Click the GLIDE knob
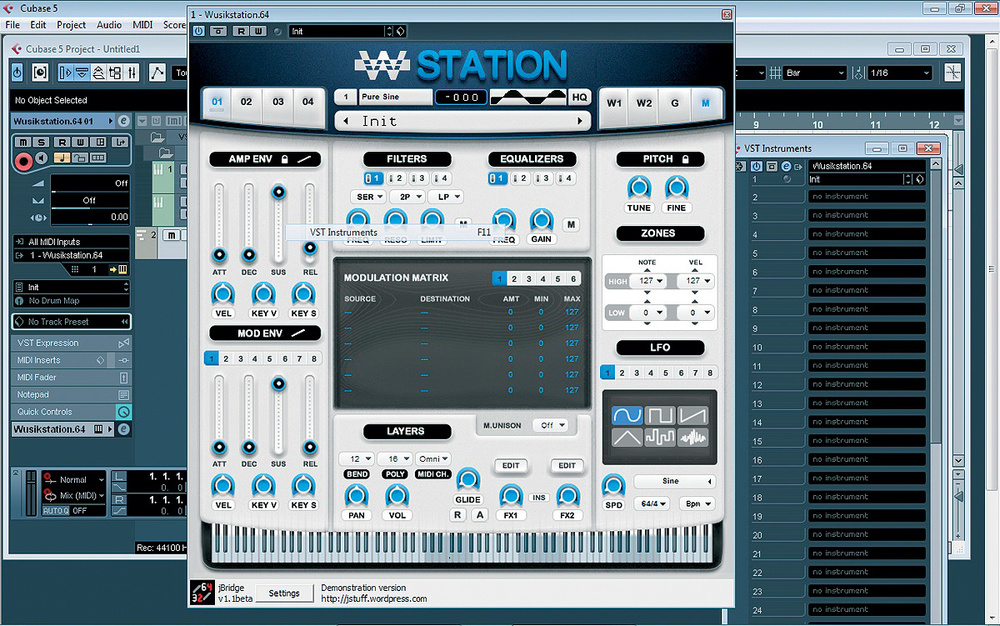This screenshot has height=626, width=1000. [x=467, y=480]
